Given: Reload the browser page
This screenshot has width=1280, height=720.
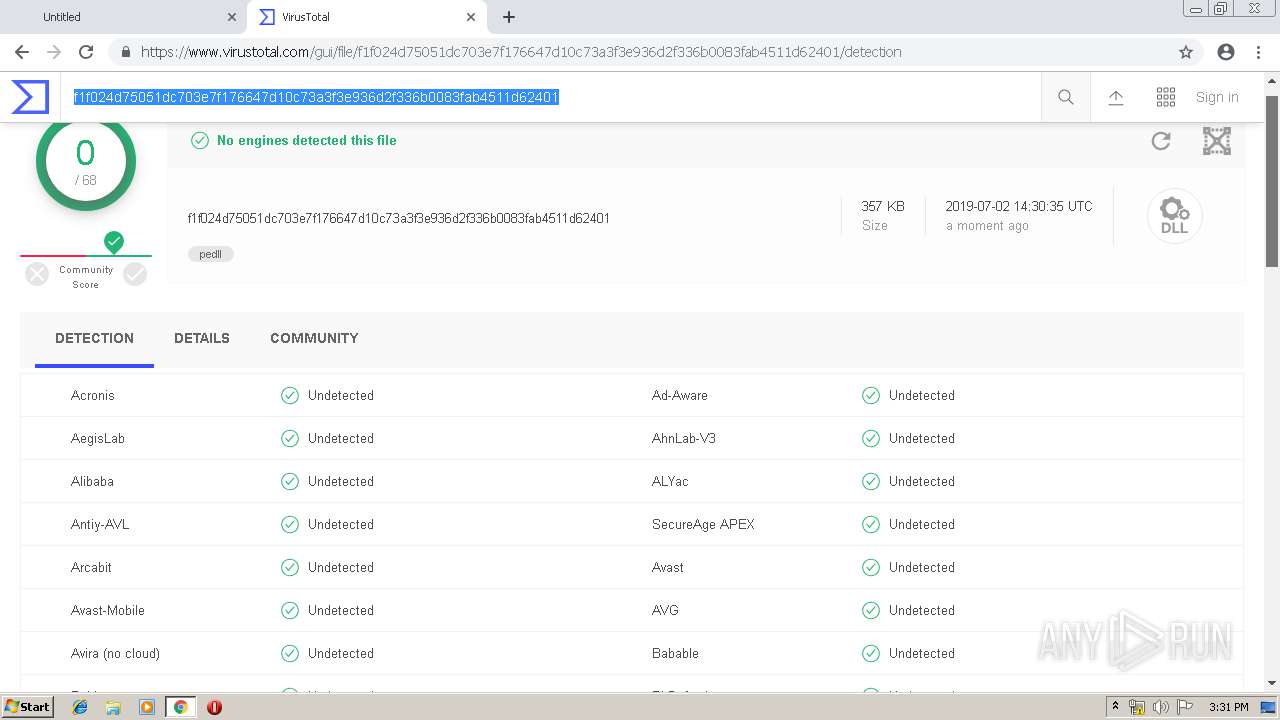Looking at the screenshot, I should point(86,52).
